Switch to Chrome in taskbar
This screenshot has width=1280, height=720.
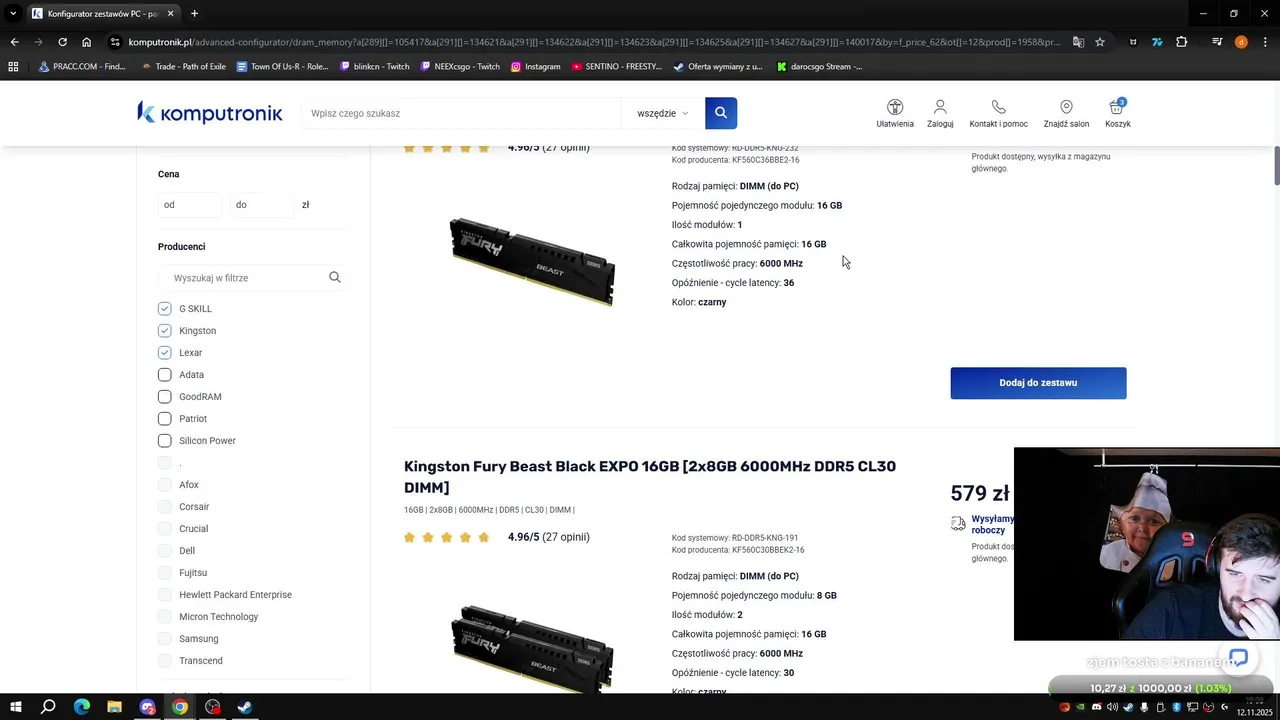180,707
